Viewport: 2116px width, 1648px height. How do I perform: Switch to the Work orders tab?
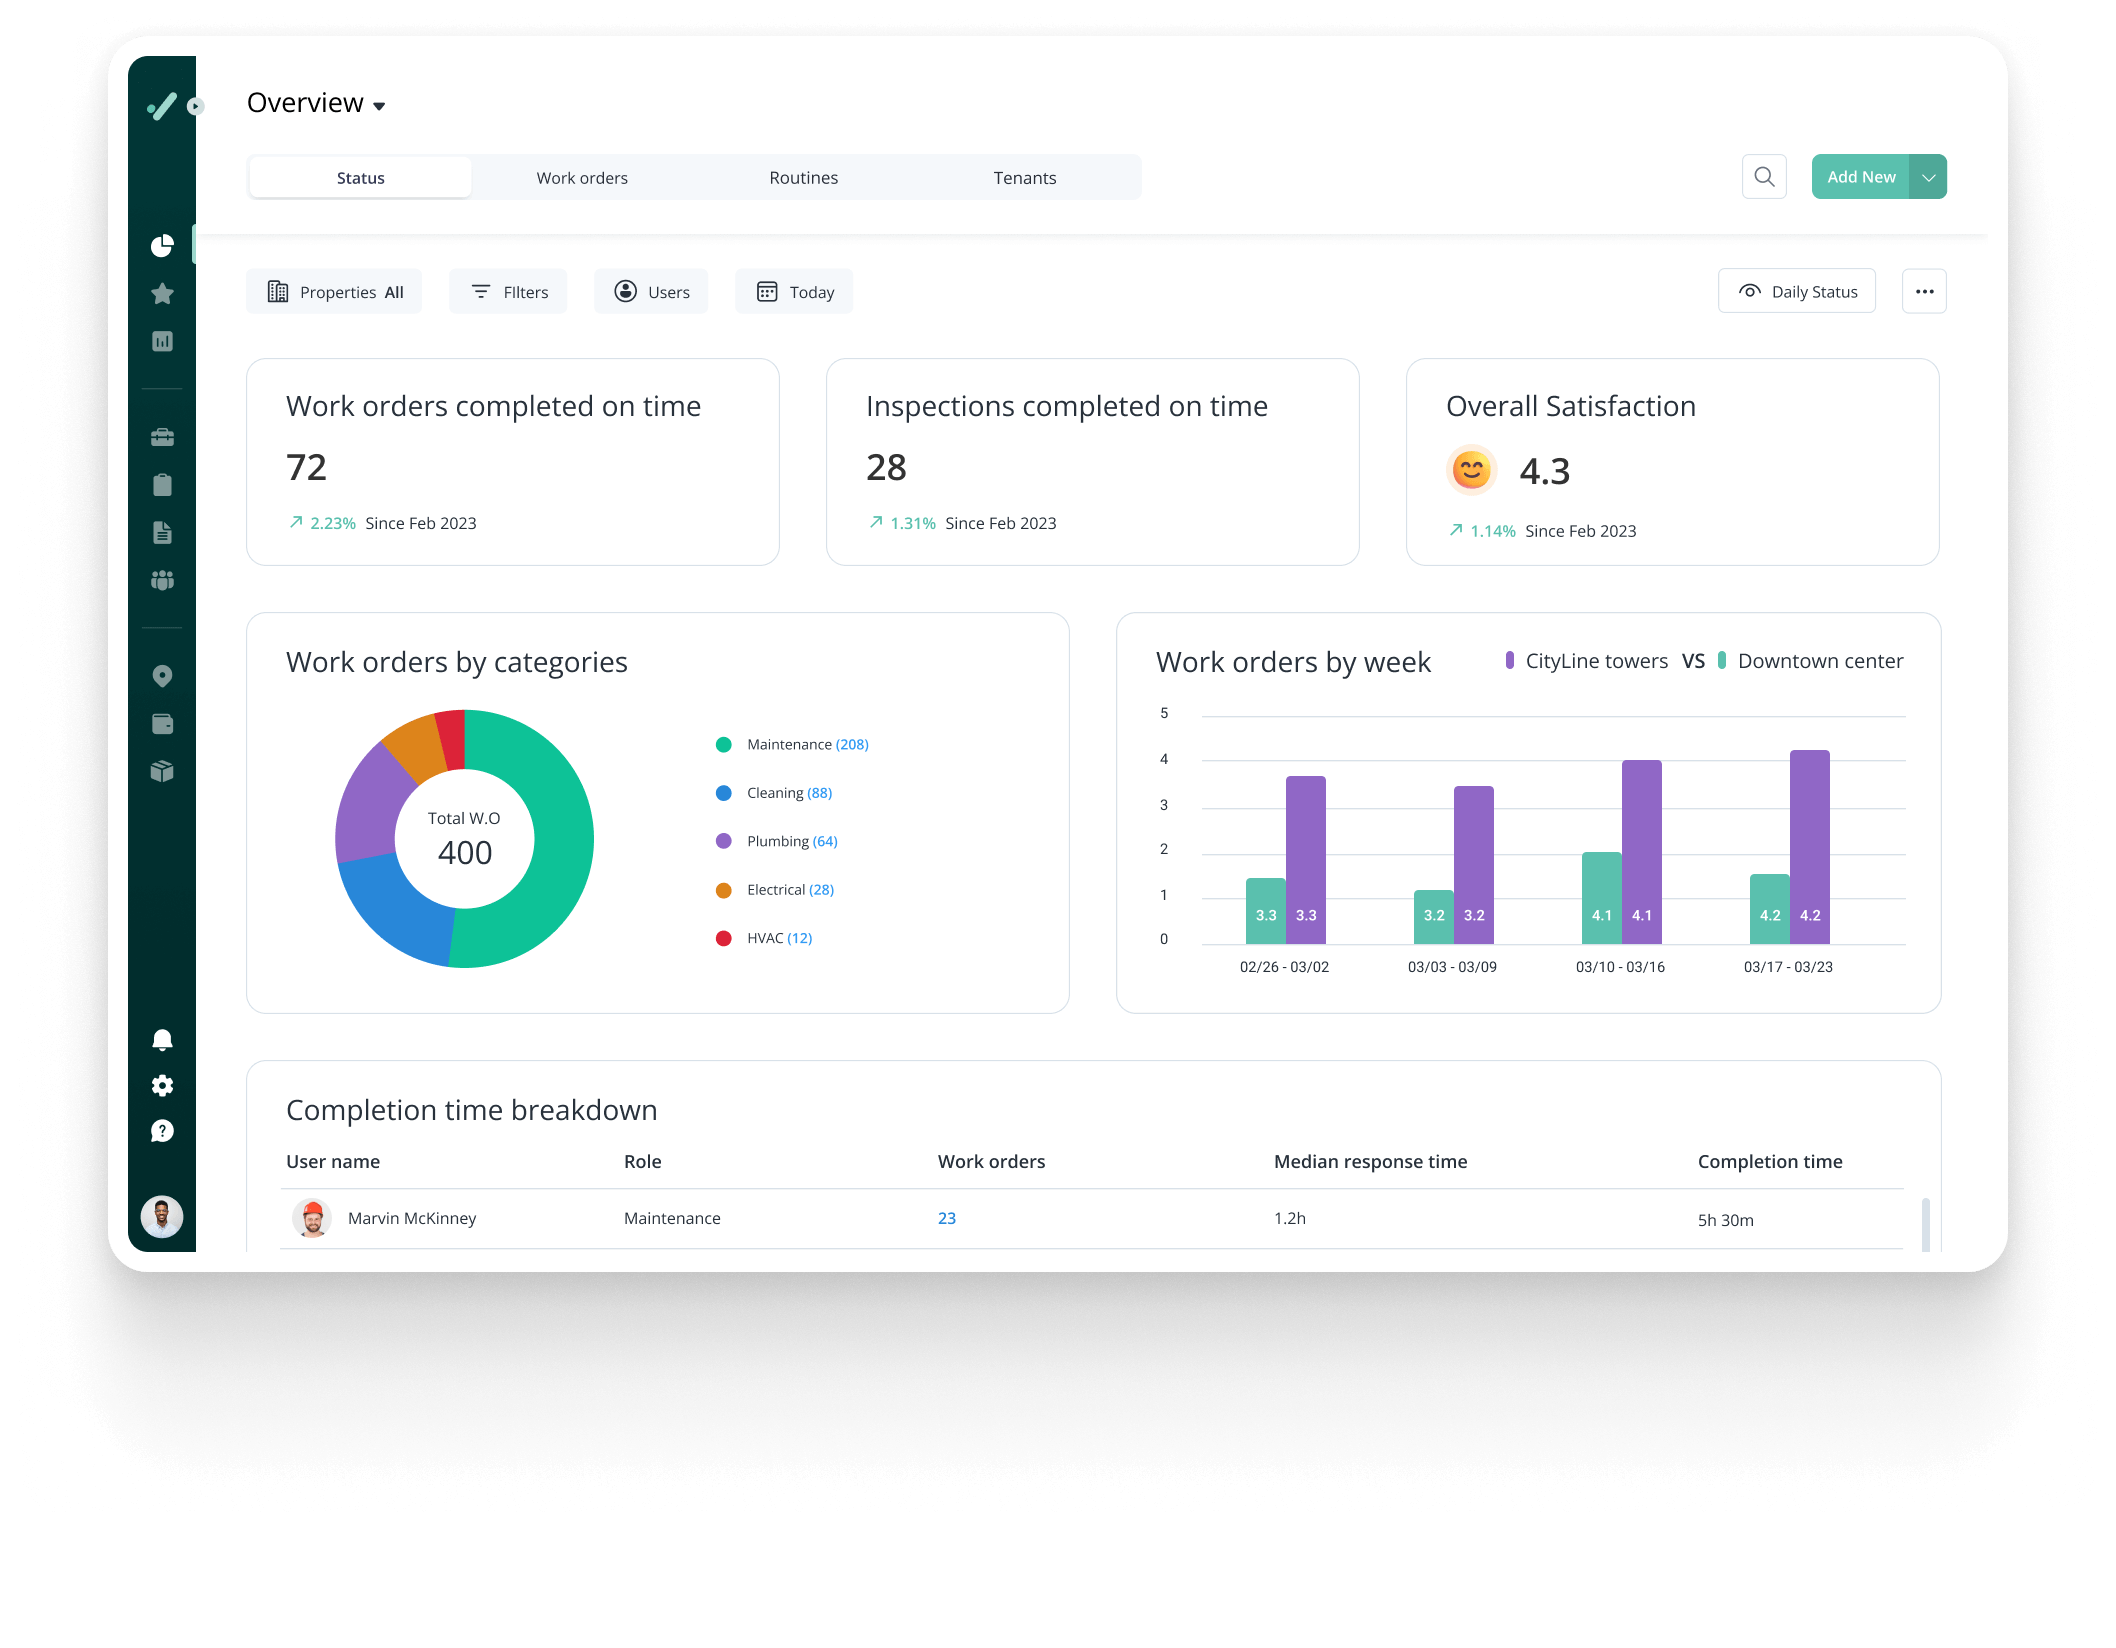[x=582, y=178]
